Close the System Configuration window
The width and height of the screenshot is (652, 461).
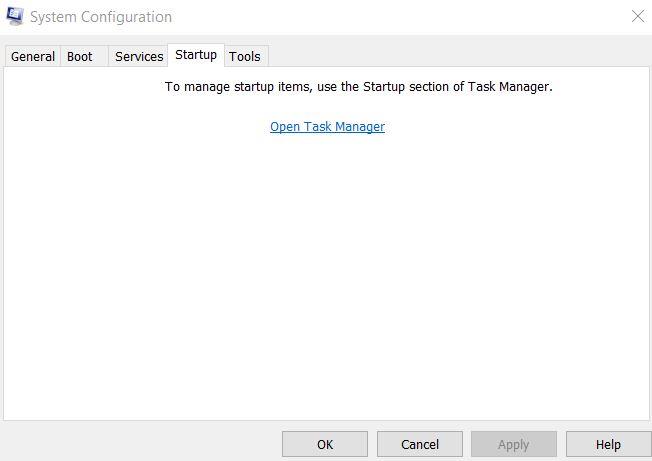[x=638, y=16]
